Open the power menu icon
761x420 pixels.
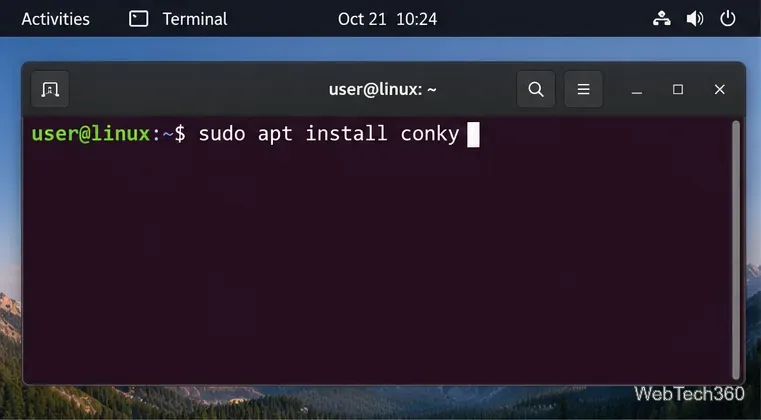(x=728, y=19)
